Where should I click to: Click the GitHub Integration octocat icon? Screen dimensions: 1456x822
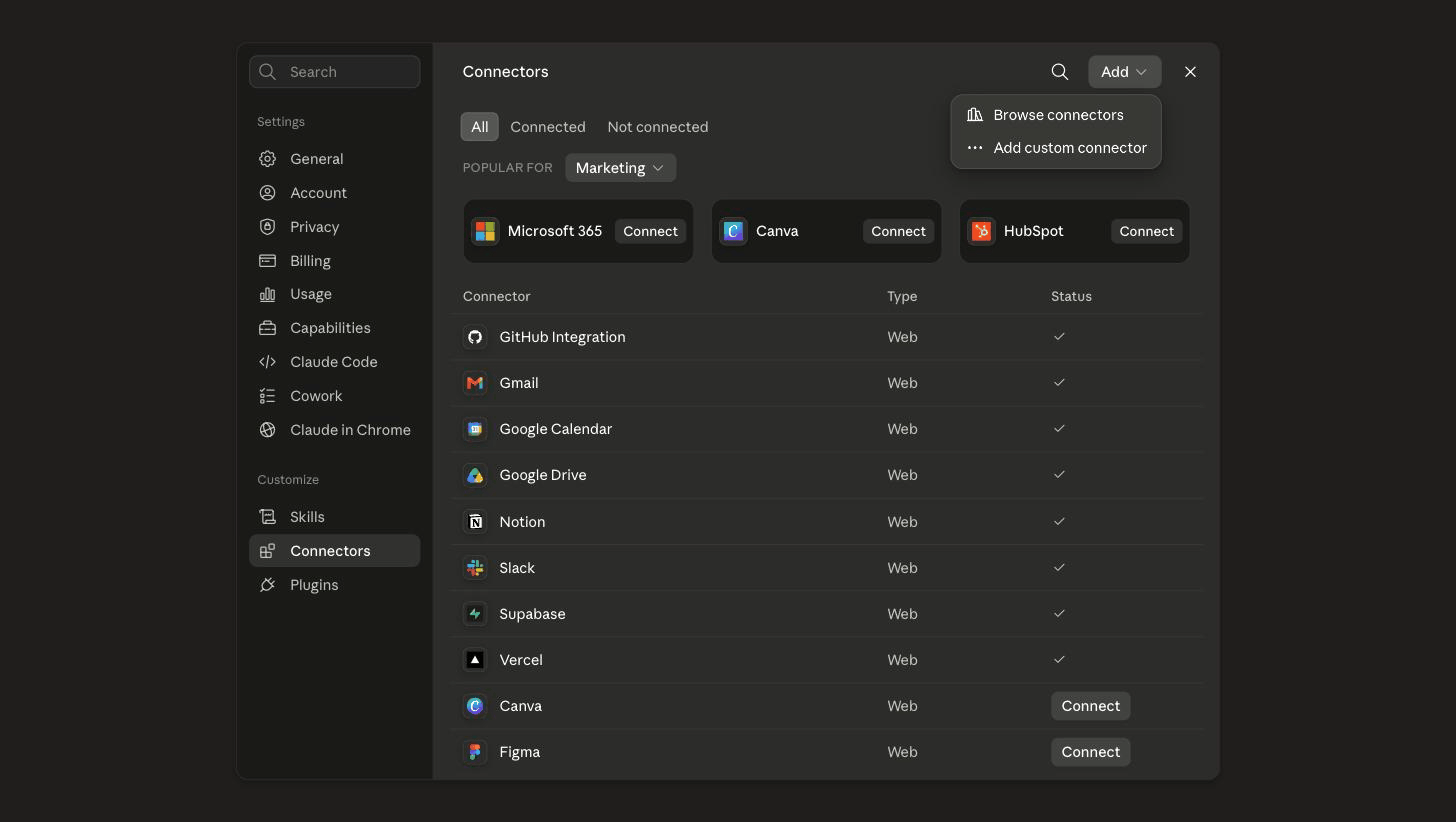click(475, 337)
